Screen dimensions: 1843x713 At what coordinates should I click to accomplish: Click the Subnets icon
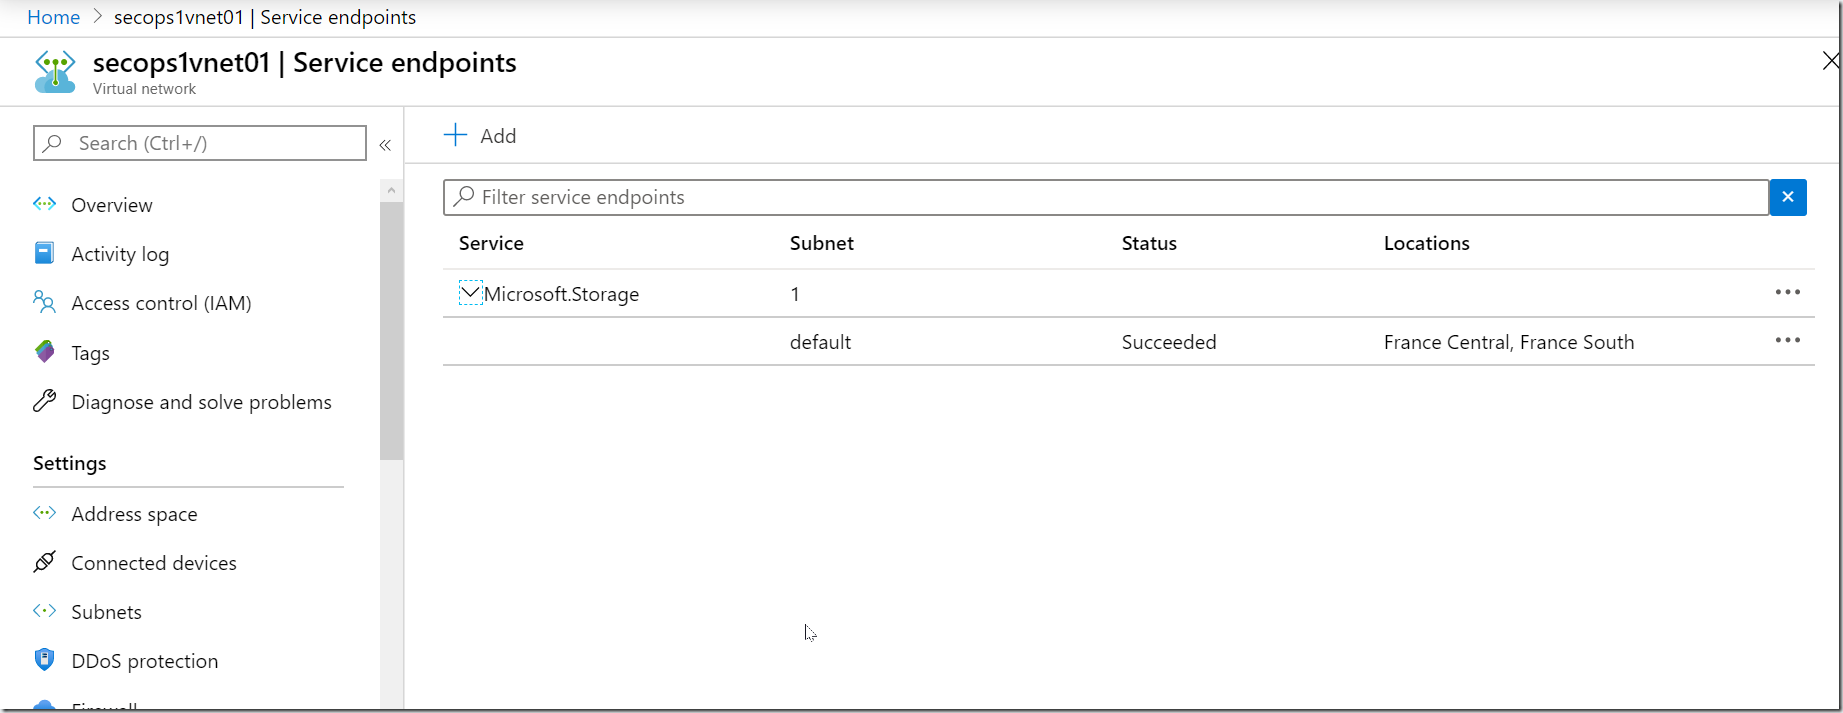click(44, 611)
